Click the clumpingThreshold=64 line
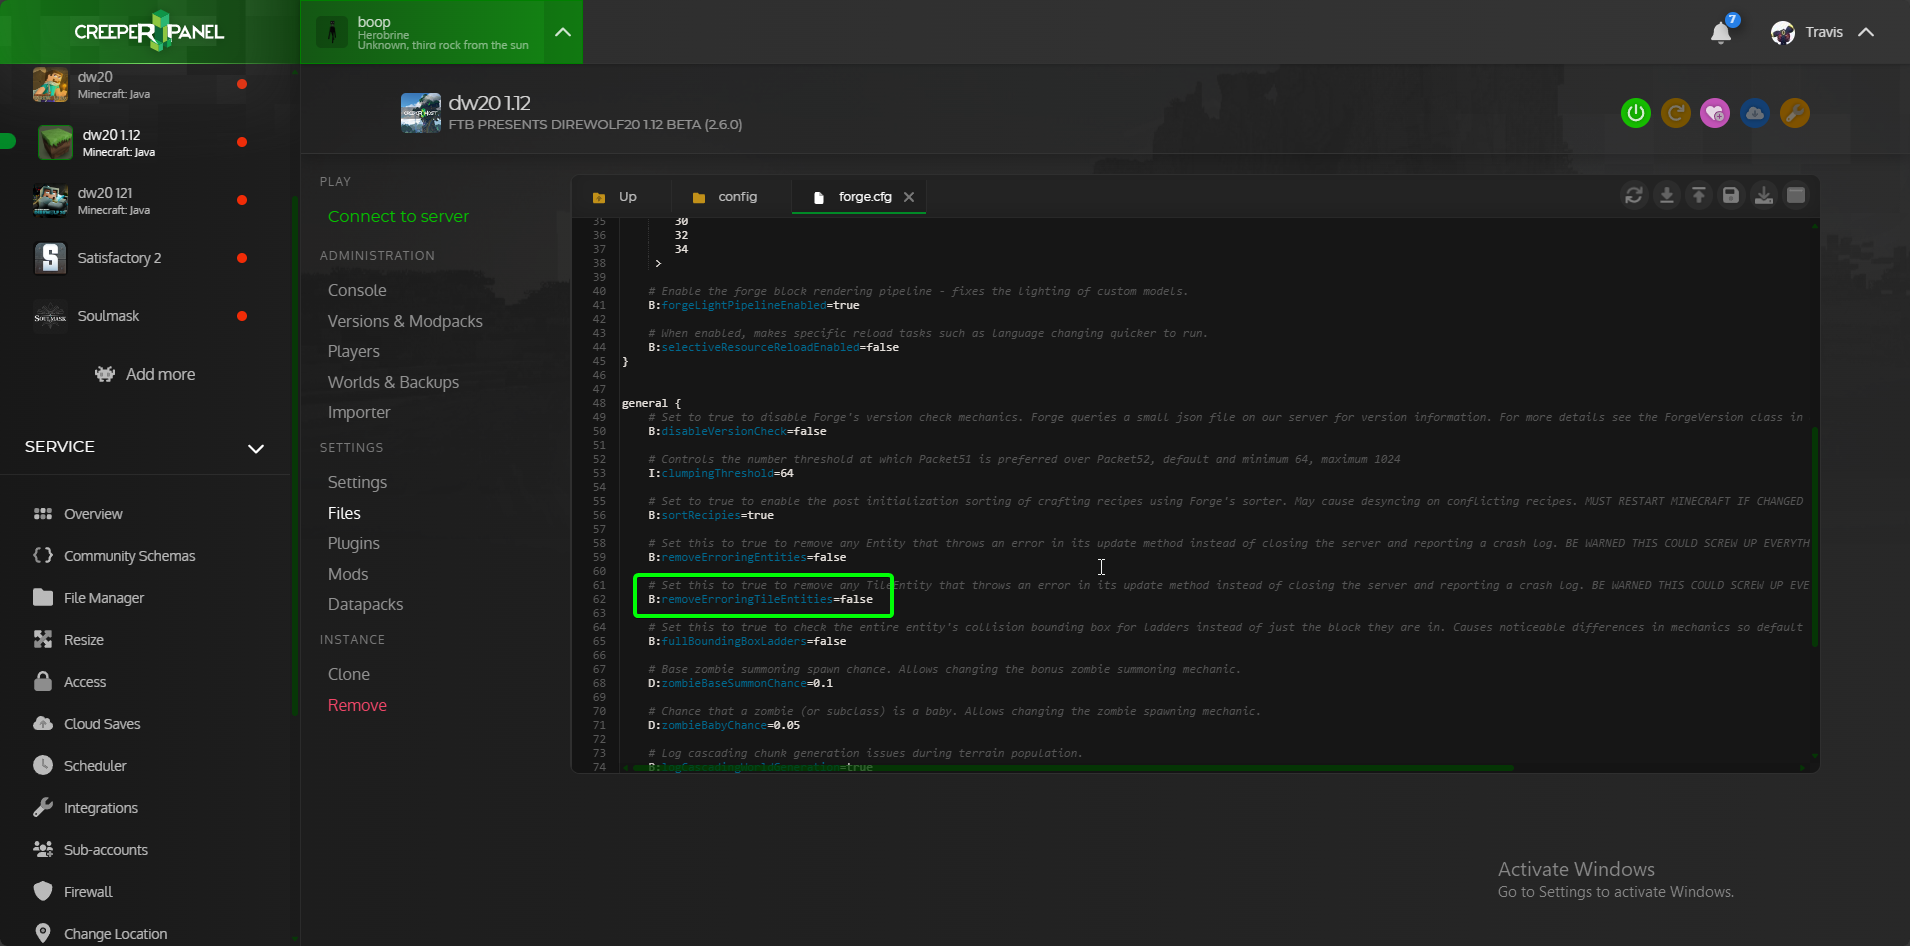The image size is (1910, 946). tap(721, 473)
